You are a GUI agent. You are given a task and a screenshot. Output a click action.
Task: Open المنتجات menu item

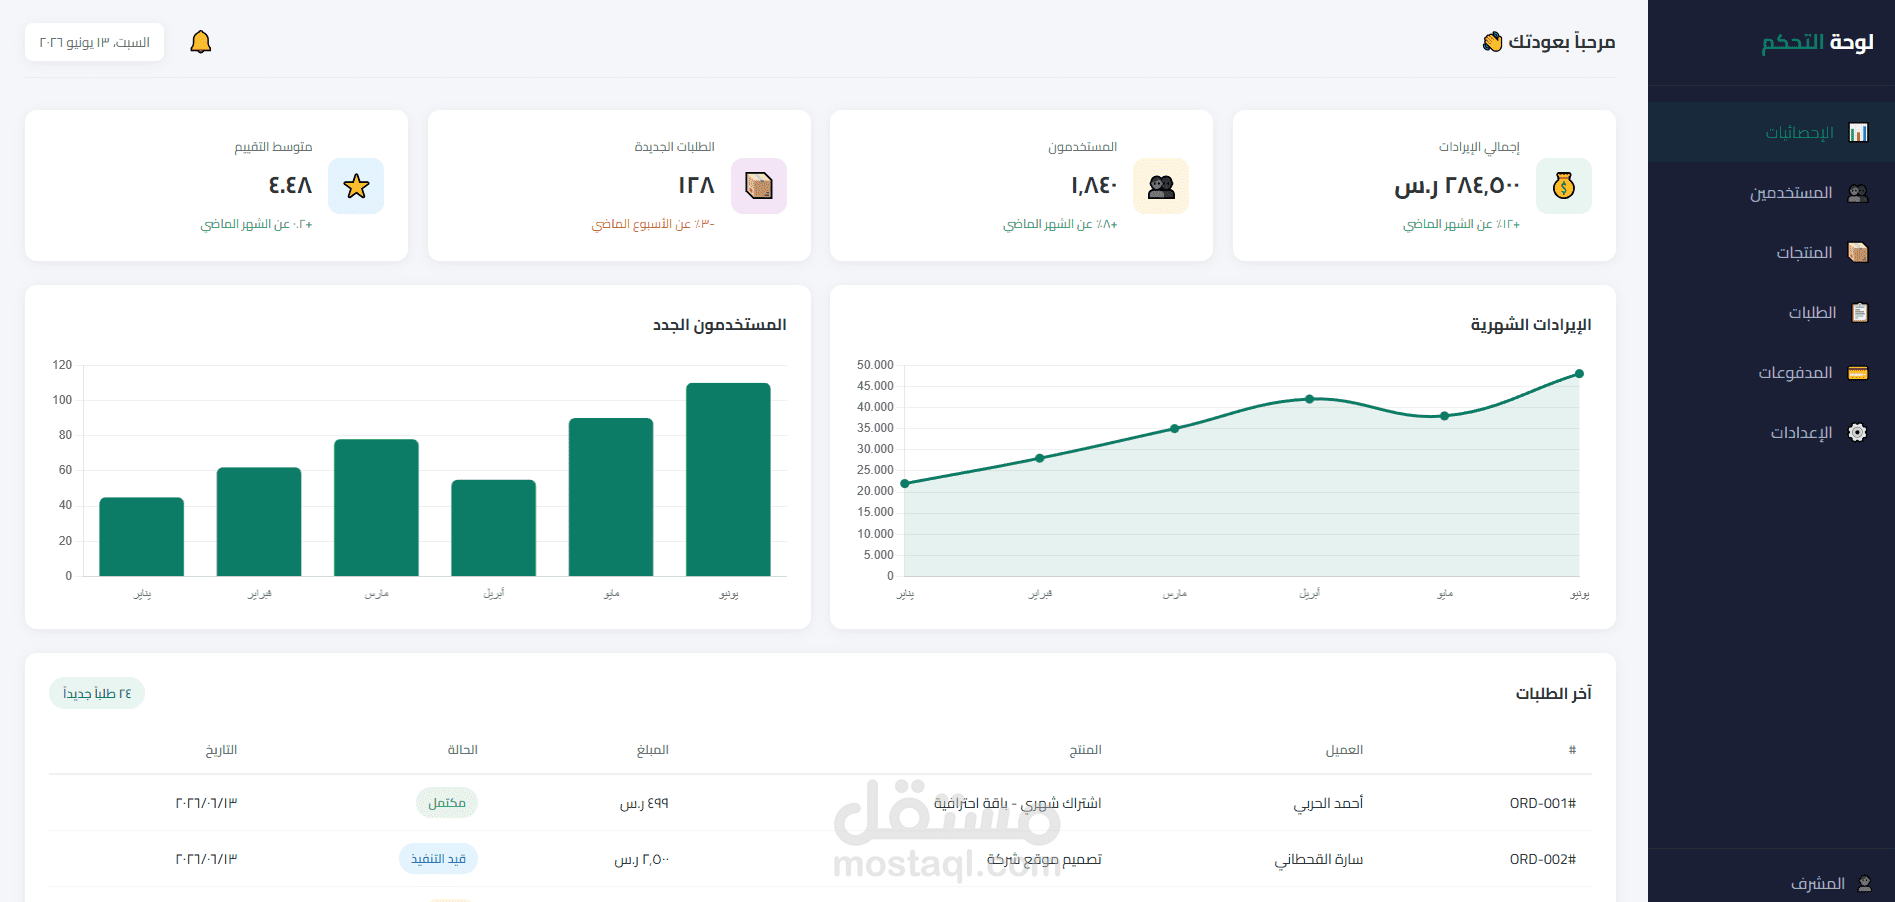point(1771,252)
